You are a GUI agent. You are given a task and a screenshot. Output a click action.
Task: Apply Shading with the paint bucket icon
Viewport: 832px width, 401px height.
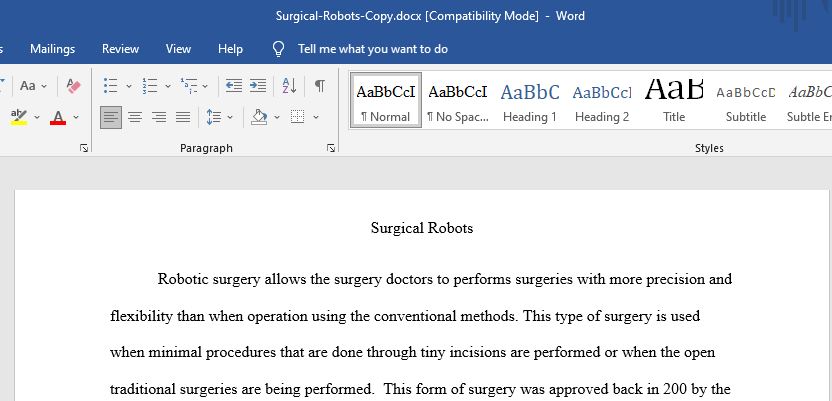tap(259, 117)
